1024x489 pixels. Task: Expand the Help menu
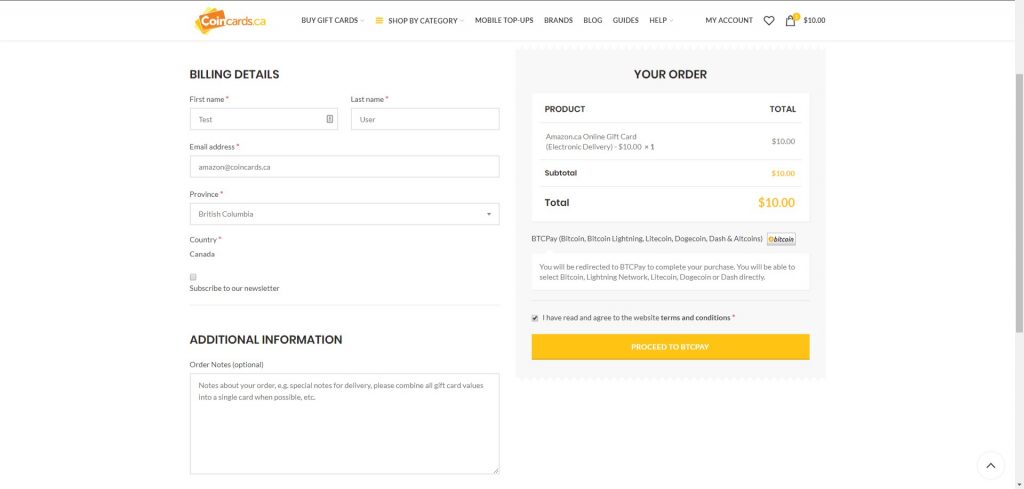click(660, 20)
